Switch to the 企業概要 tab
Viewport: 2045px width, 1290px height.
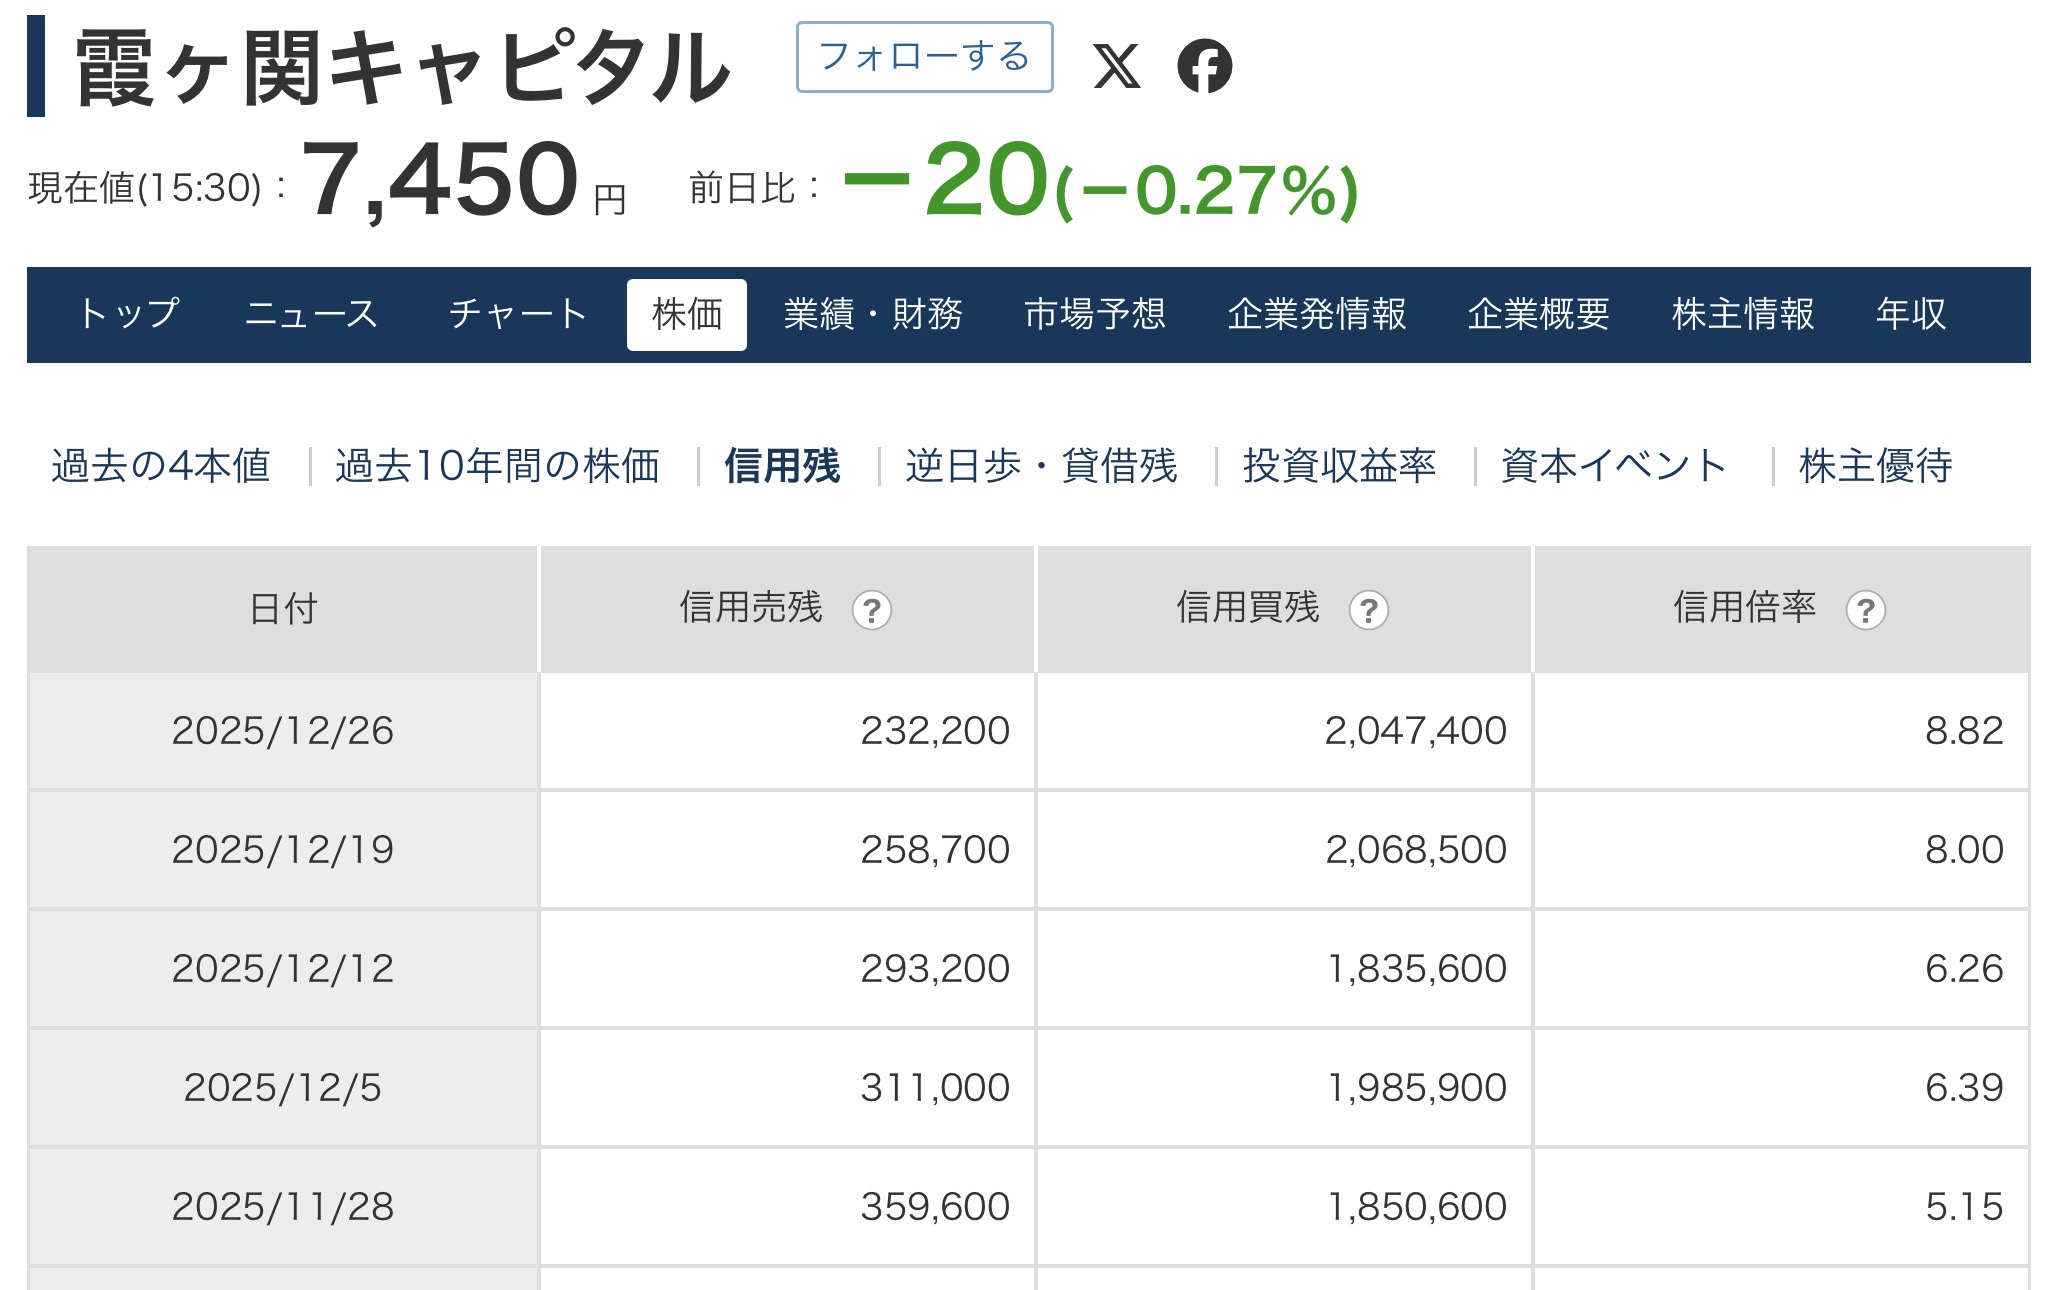click(x=1538, y=314)
